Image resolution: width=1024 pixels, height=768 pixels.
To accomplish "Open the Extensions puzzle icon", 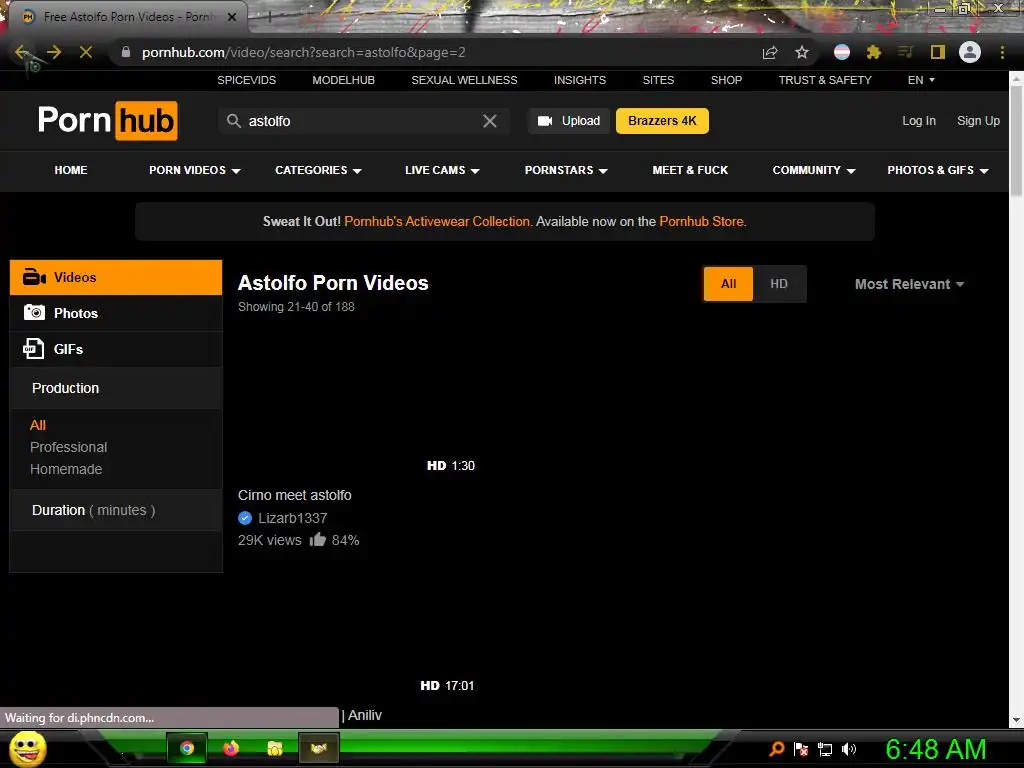I will [x=874, y=52].
